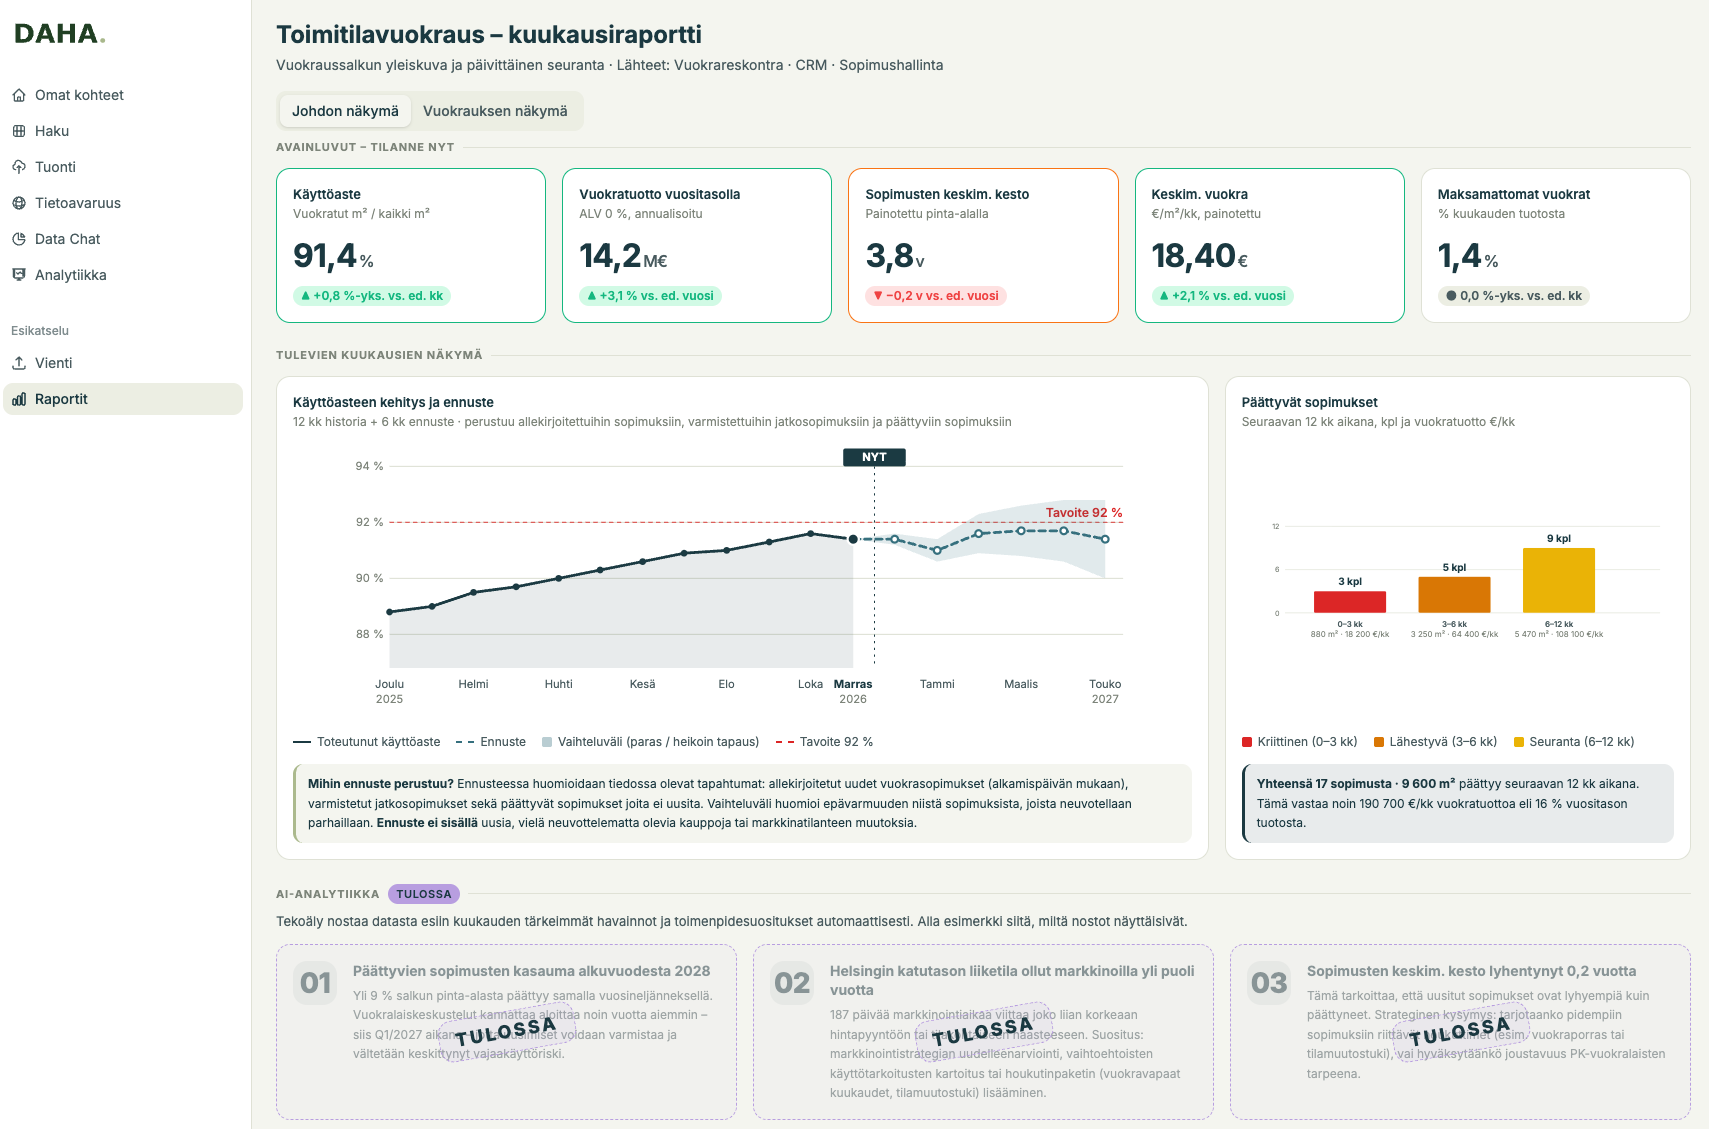Click the −0,2 v vs. ed. vuosi badge
This screenshot has height=1129, width=1709.
936,296
